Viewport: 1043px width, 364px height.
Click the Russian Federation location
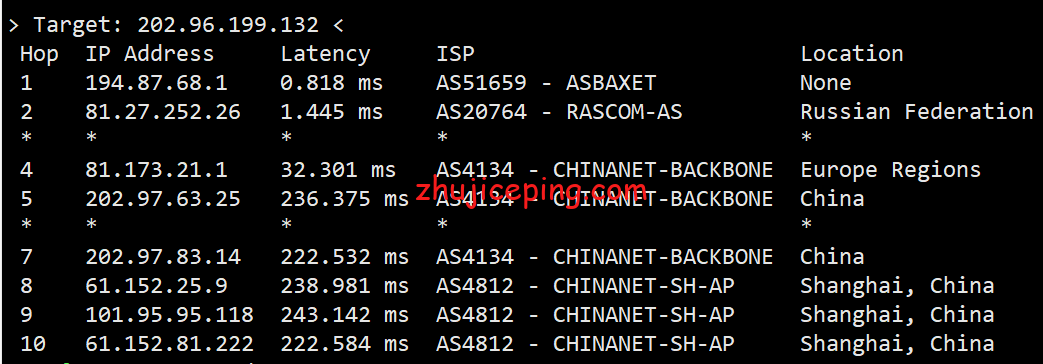pyautogui.click(x=917, y=112)
